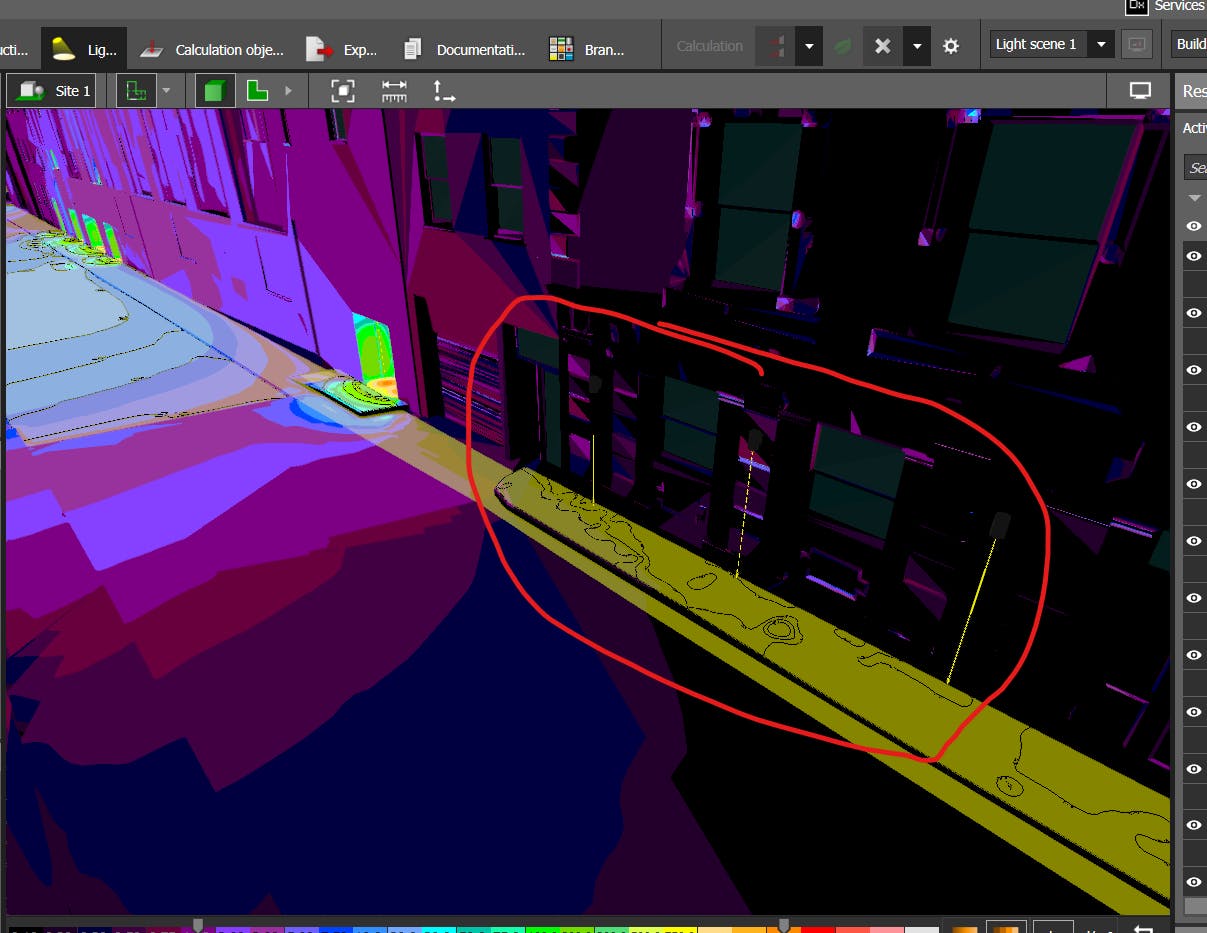This screenshot has height=933, width=1207.
Task: Select the green floor plan view icon
Action: (257, 91)
